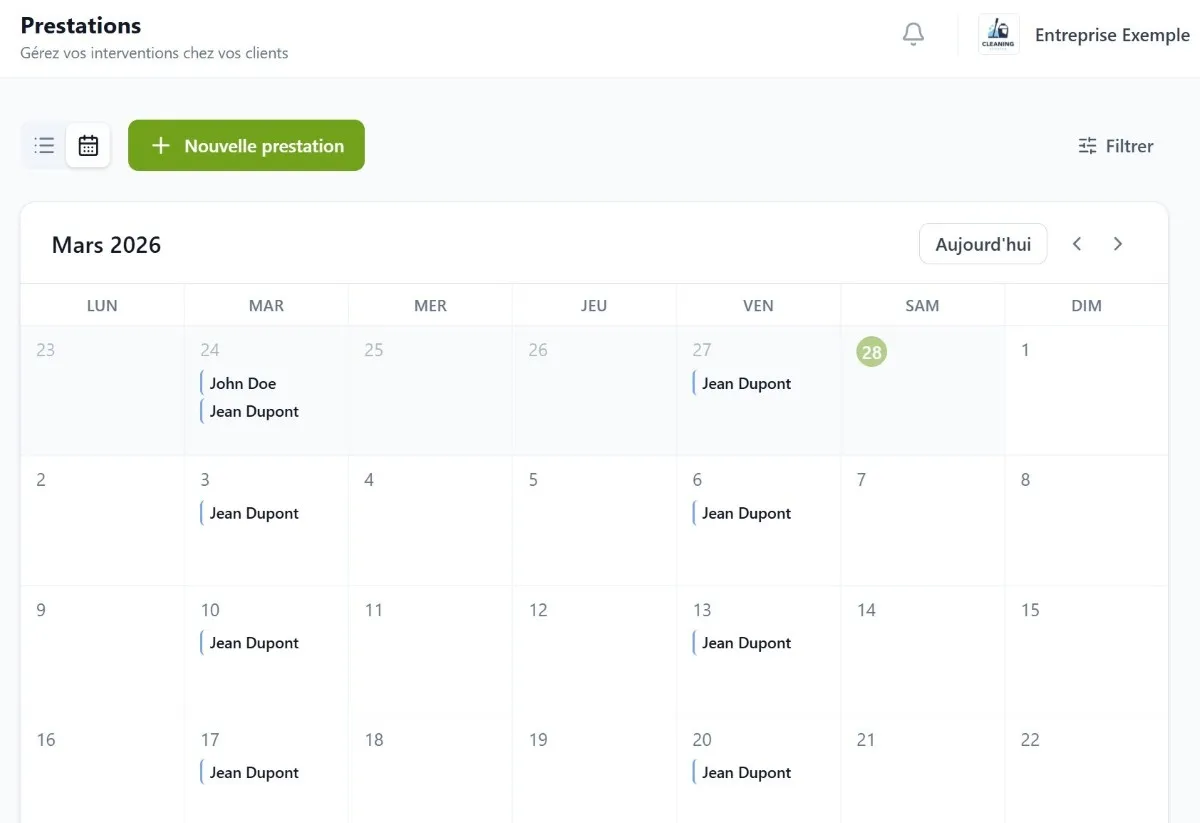
Task: Open Jean Dupont's event on February 27
Action: tap(746, 383)
